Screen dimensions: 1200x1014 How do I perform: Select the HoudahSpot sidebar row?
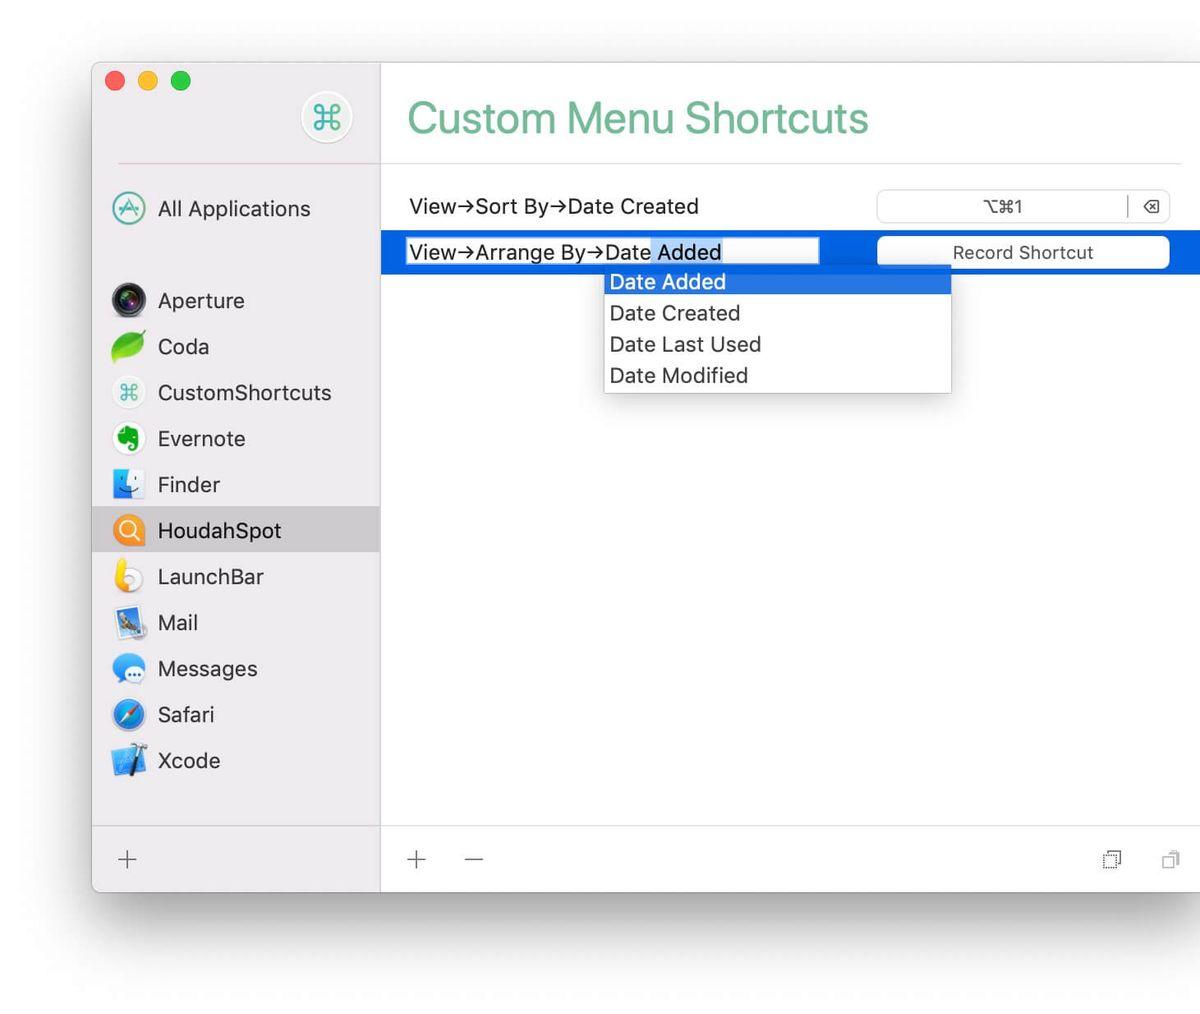click(x=235, y=530)
